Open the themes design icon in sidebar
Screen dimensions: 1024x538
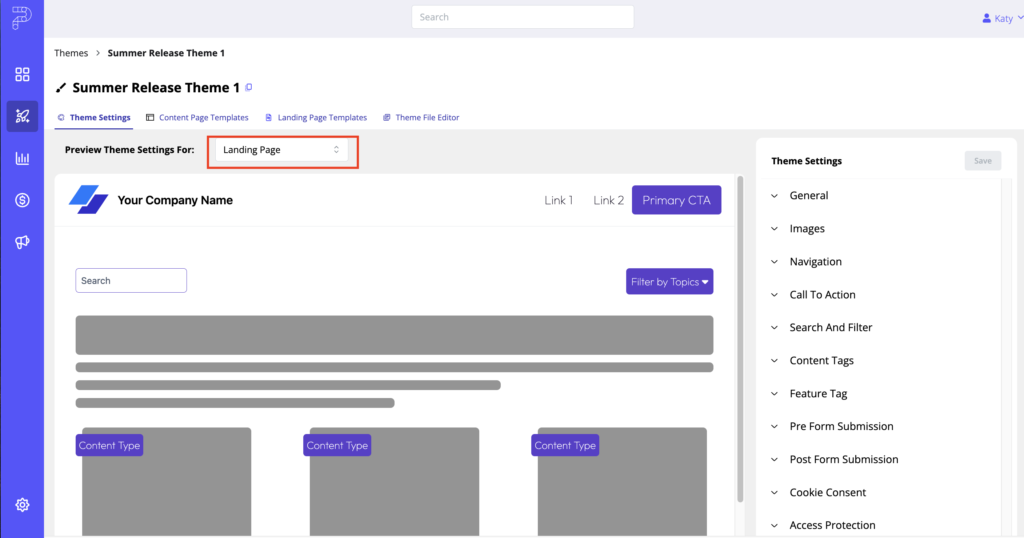22,116
